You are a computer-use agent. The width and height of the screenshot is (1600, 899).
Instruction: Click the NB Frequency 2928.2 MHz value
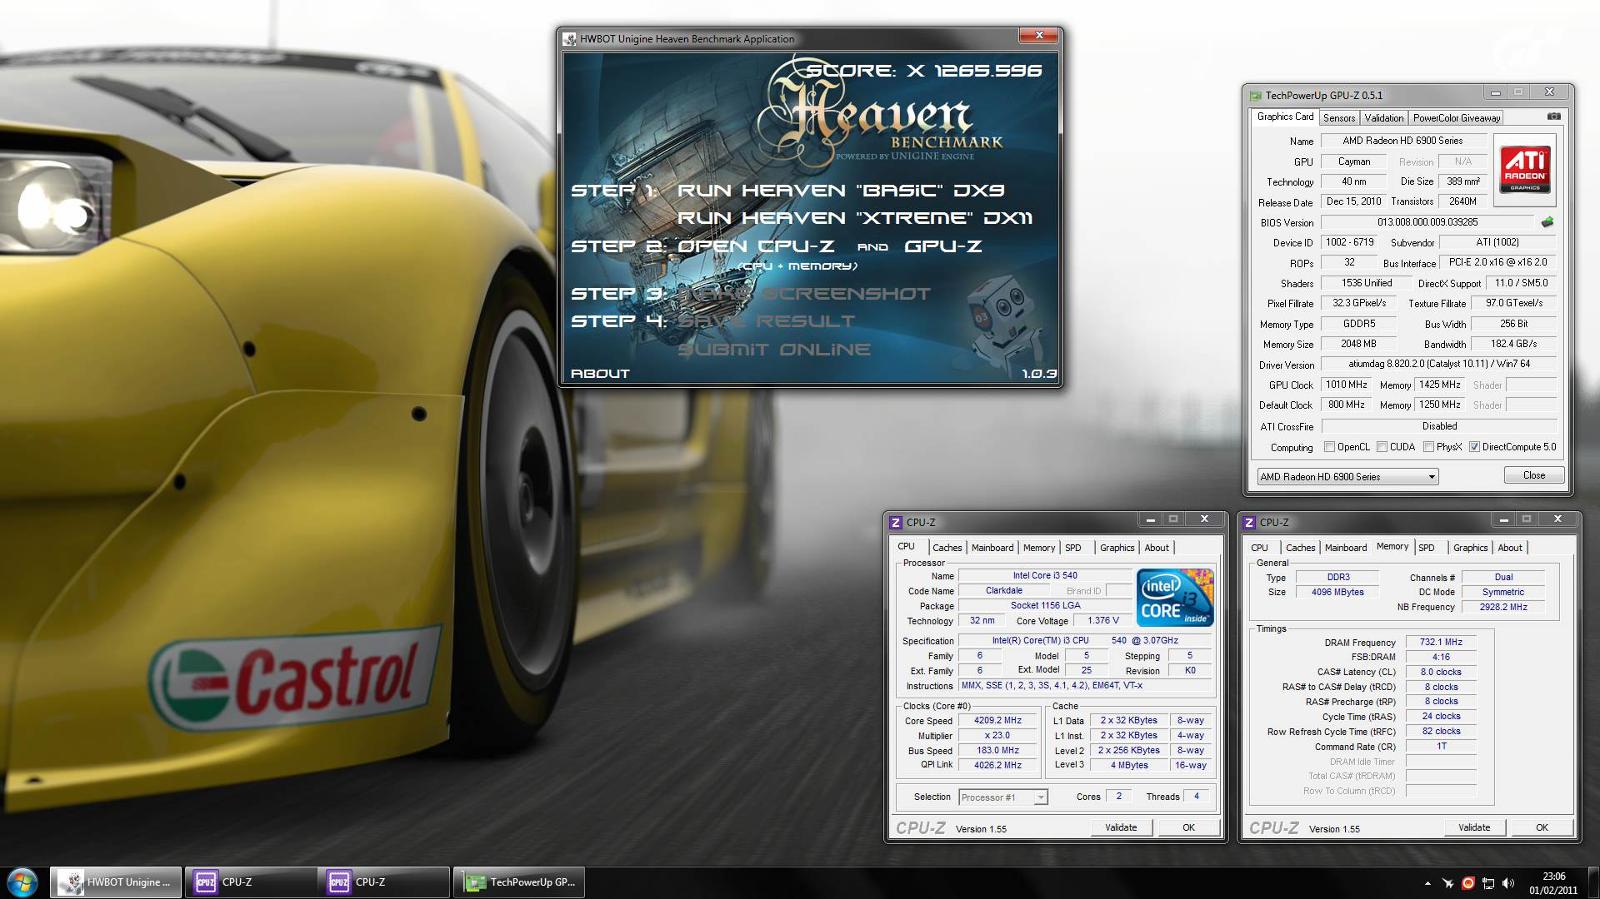pyautogui.click(x=1503, y=607)
